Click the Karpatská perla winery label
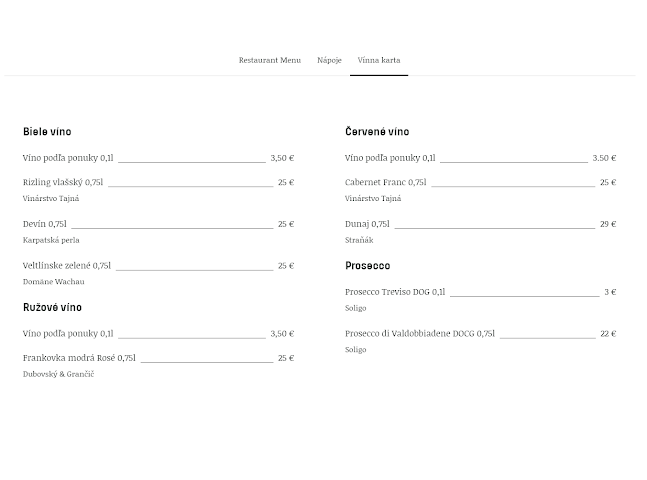 pyautogui.click(x=51, y=240)
